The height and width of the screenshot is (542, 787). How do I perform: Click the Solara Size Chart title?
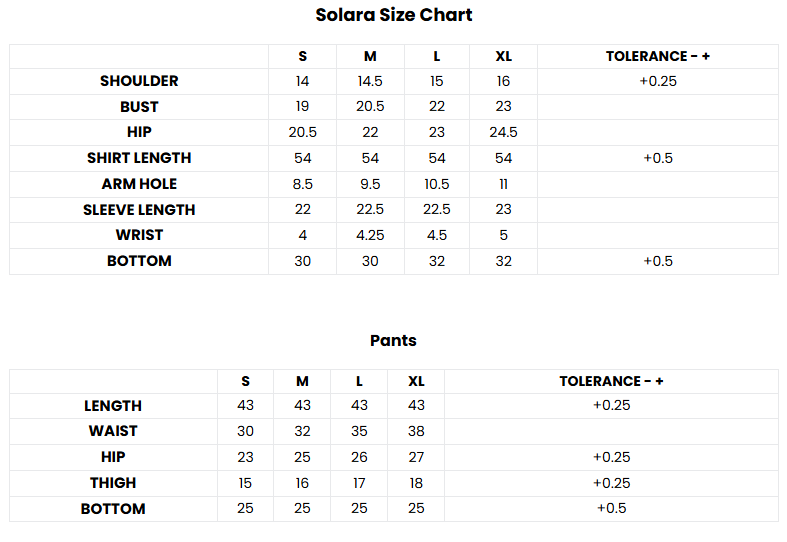[x=393, y=15]
